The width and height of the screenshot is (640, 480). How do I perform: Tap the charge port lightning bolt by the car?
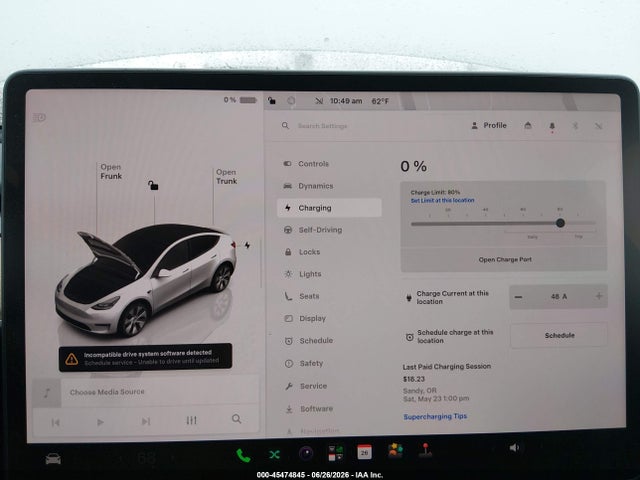247,245
